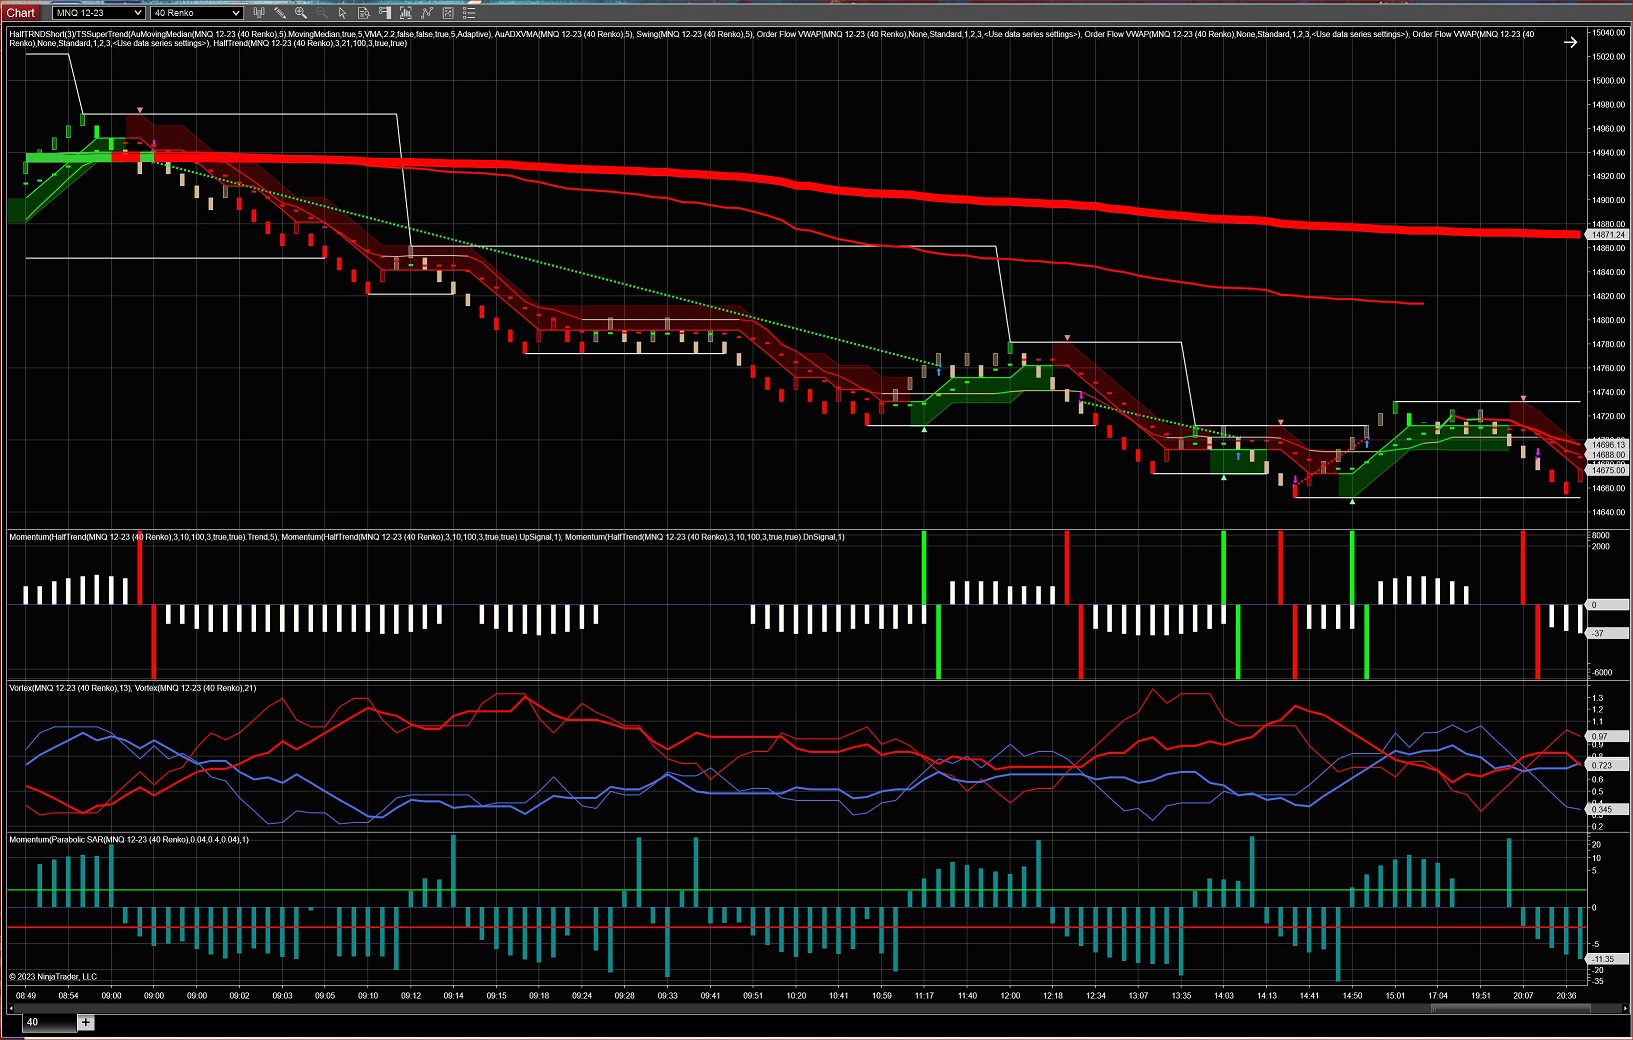
Task: Click the 14800.00 price axis label
Action: click(x=1609, y=320)
